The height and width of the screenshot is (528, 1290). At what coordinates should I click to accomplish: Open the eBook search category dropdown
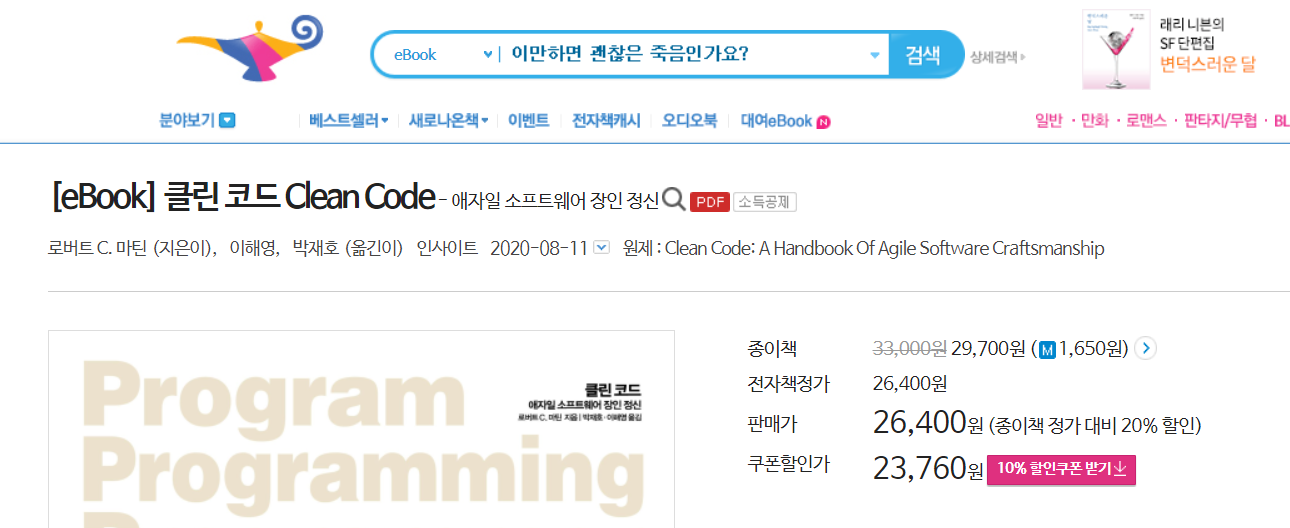coord(443,54)
